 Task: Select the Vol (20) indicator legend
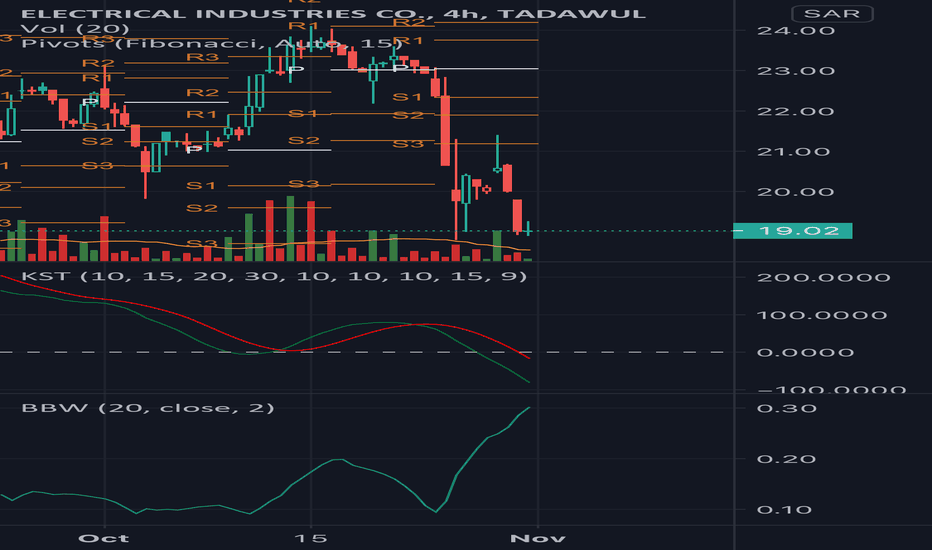pyautogui.click(x=75, y=29)
